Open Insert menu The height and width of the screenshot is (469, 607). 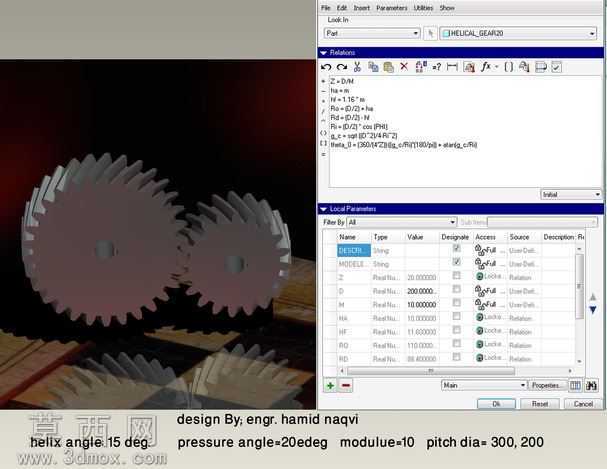coord(362,8)
